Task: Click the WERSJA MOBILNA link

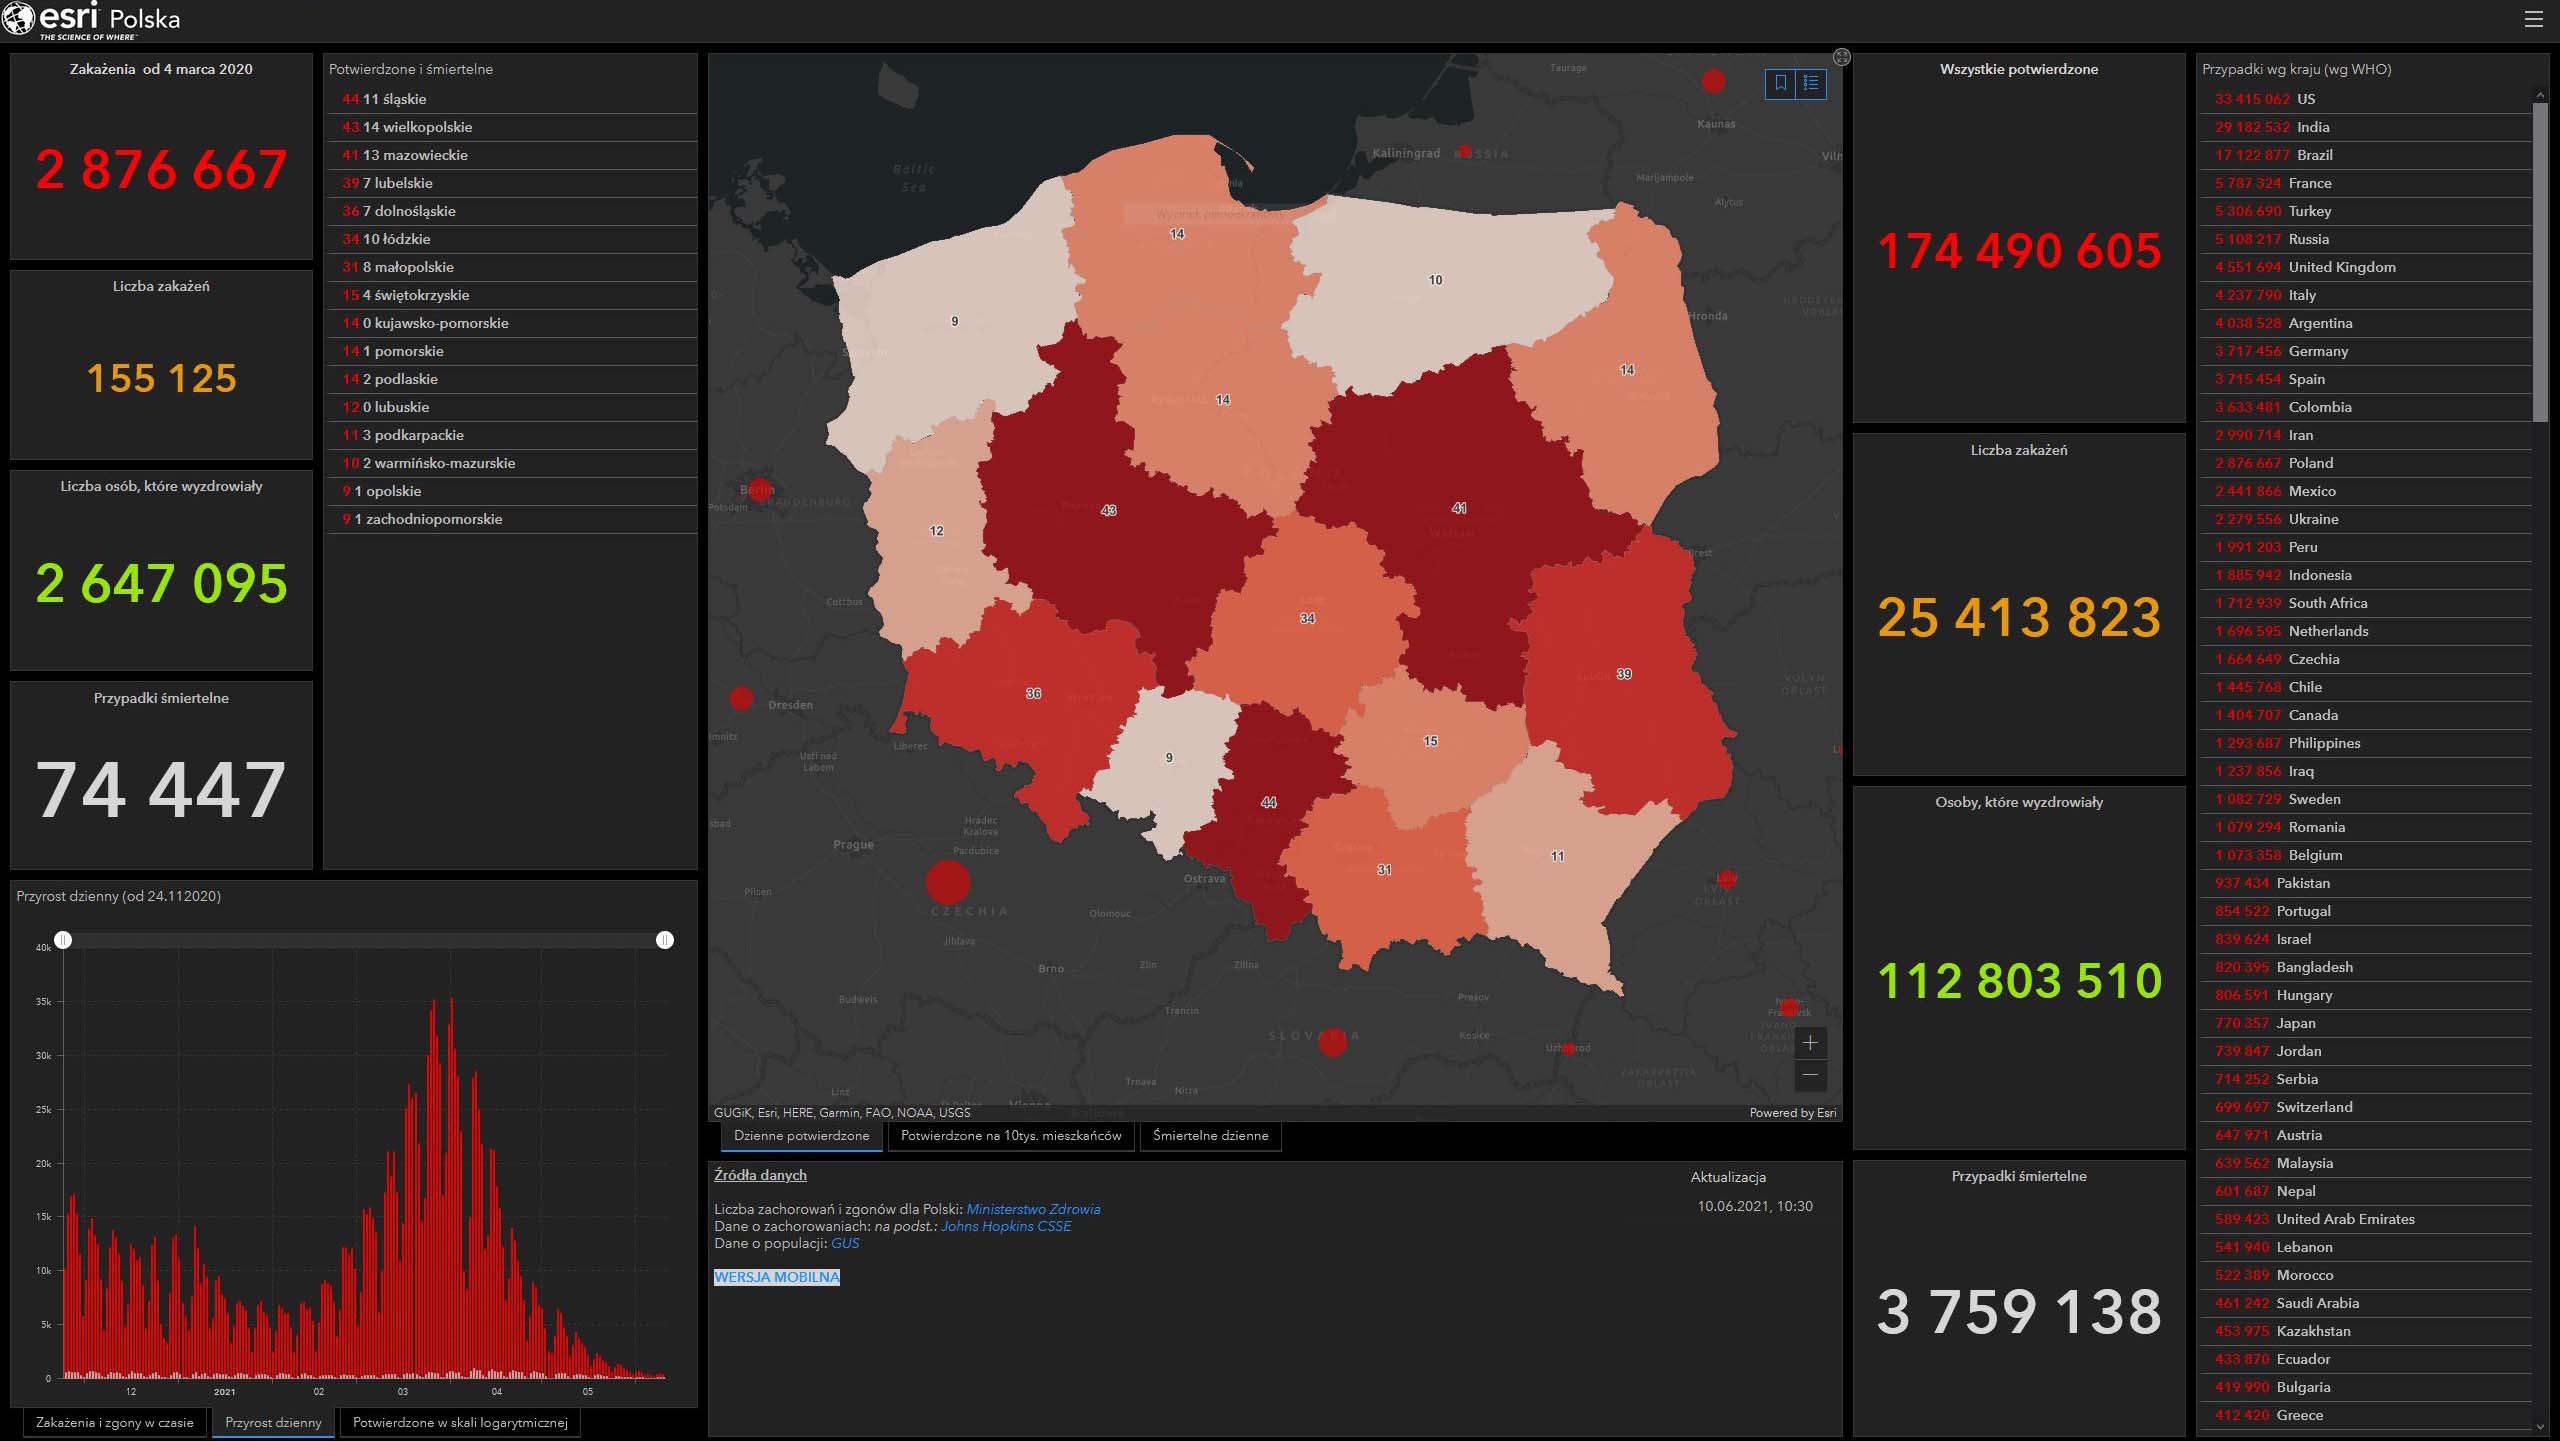Action: 777,1277
